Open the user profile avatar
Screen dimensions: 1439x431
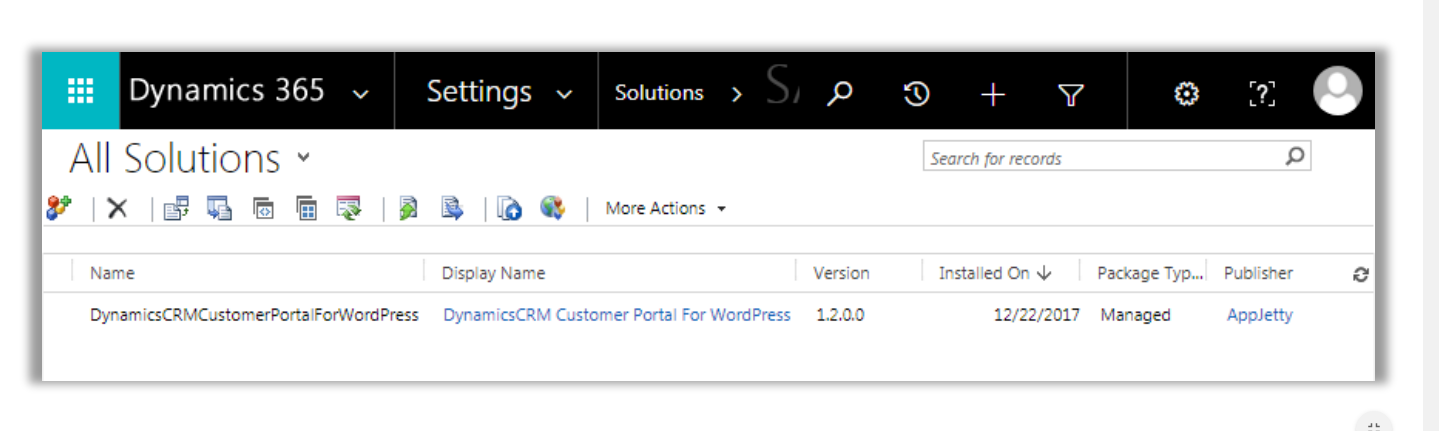click(1337, 91)
